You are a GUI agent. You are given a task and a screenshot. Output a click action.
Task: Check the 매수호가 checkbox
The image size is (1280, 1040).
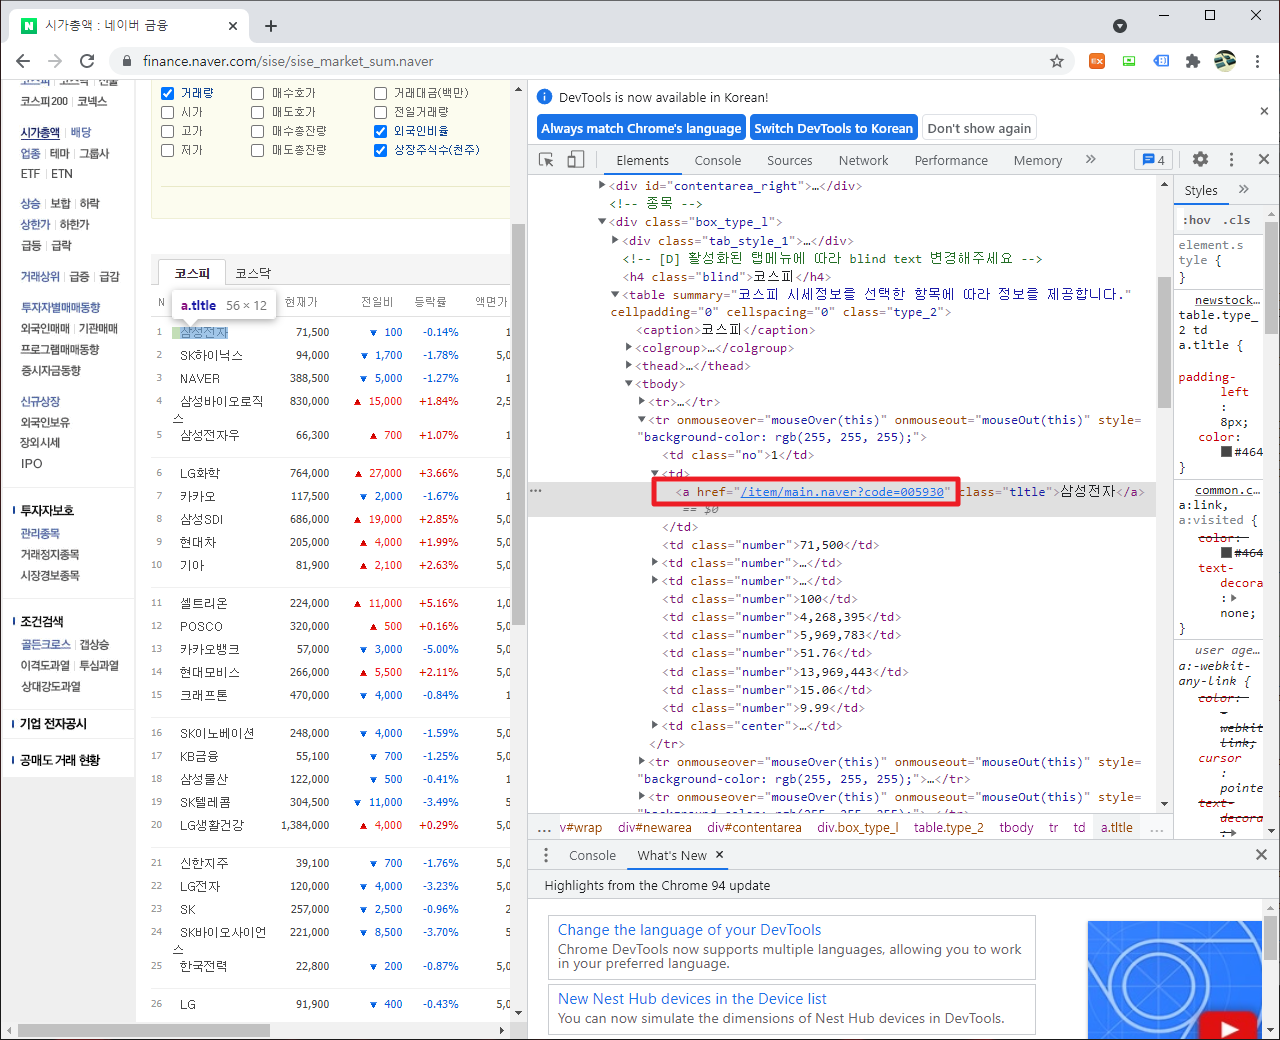(258, 93)
